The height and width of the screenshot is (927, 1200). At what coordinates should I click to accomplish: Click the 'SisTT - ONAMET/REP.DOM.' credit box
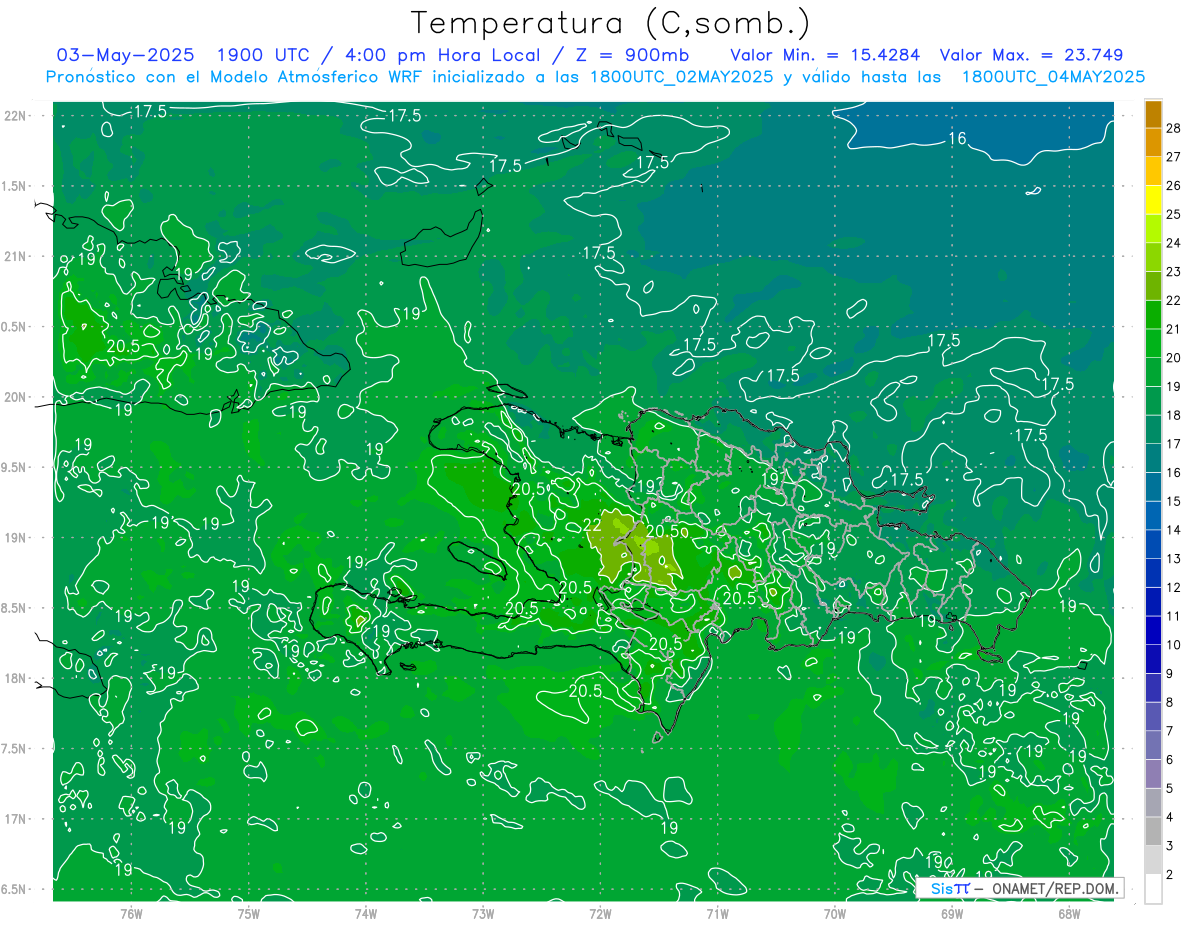pyautogui.click(x=1020, y=888)
